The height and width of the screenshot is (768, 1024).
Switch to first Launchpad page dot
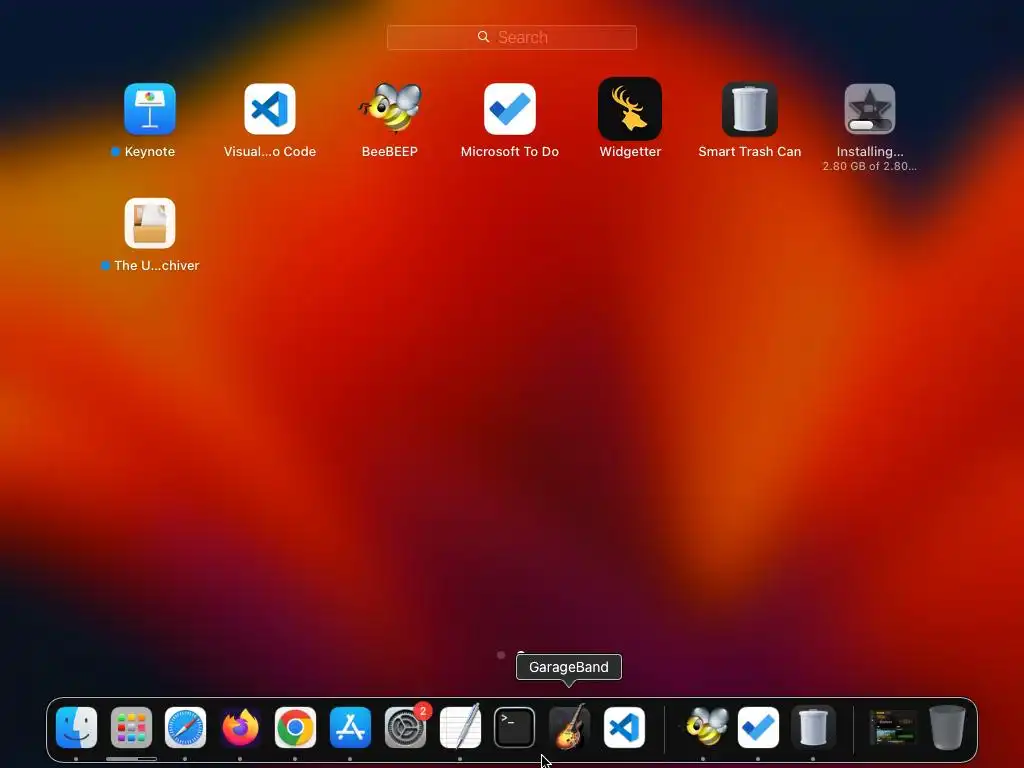tap(501, 655)
